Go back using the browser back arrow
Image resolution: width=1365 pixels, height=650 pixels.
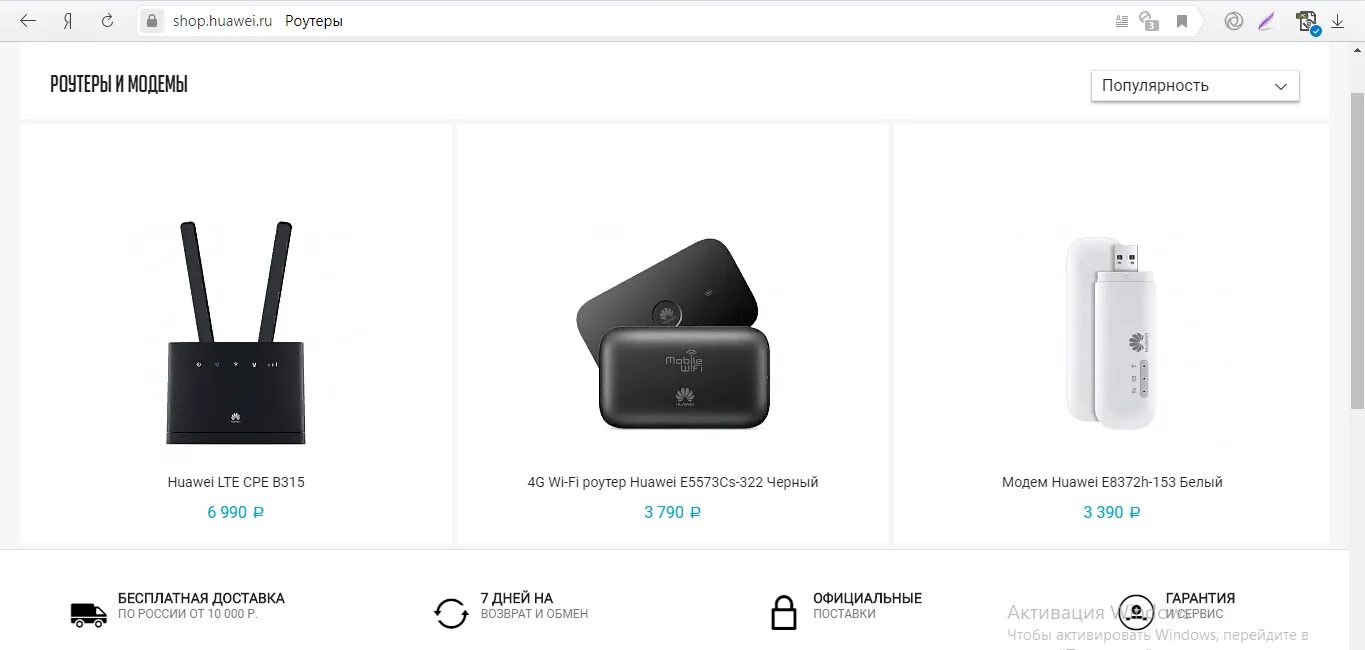click(28, 20)
